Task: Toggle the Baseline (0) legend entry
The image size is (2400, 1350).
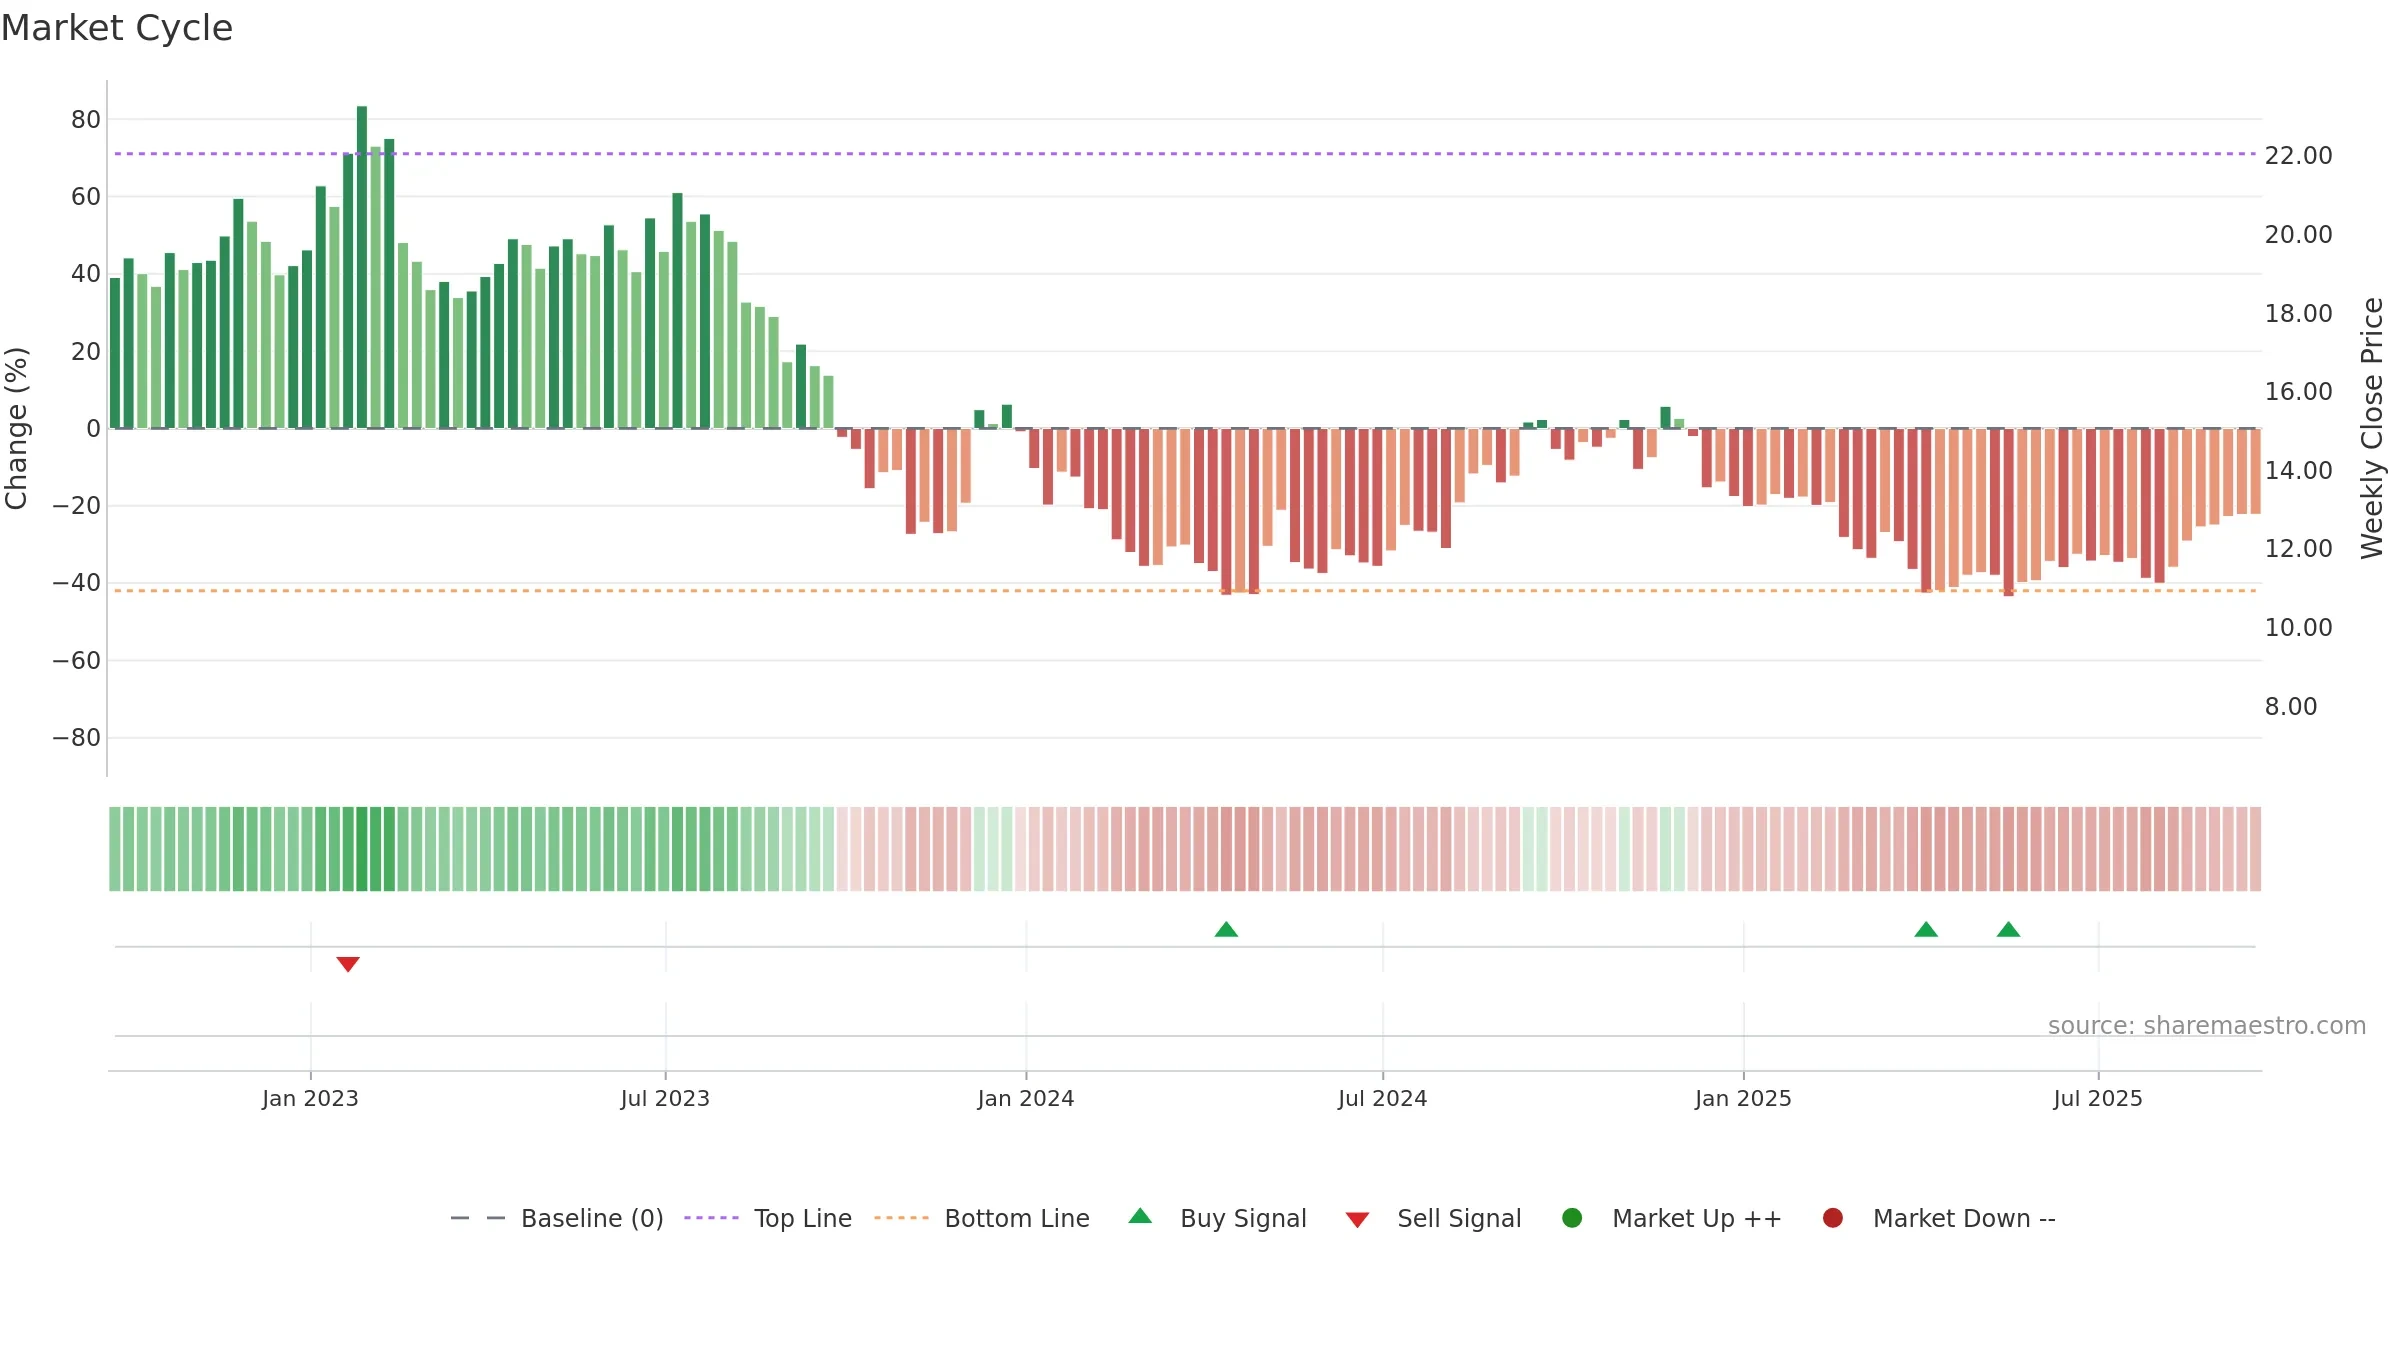Action: pyautogui.click(x=557, y=1218)
